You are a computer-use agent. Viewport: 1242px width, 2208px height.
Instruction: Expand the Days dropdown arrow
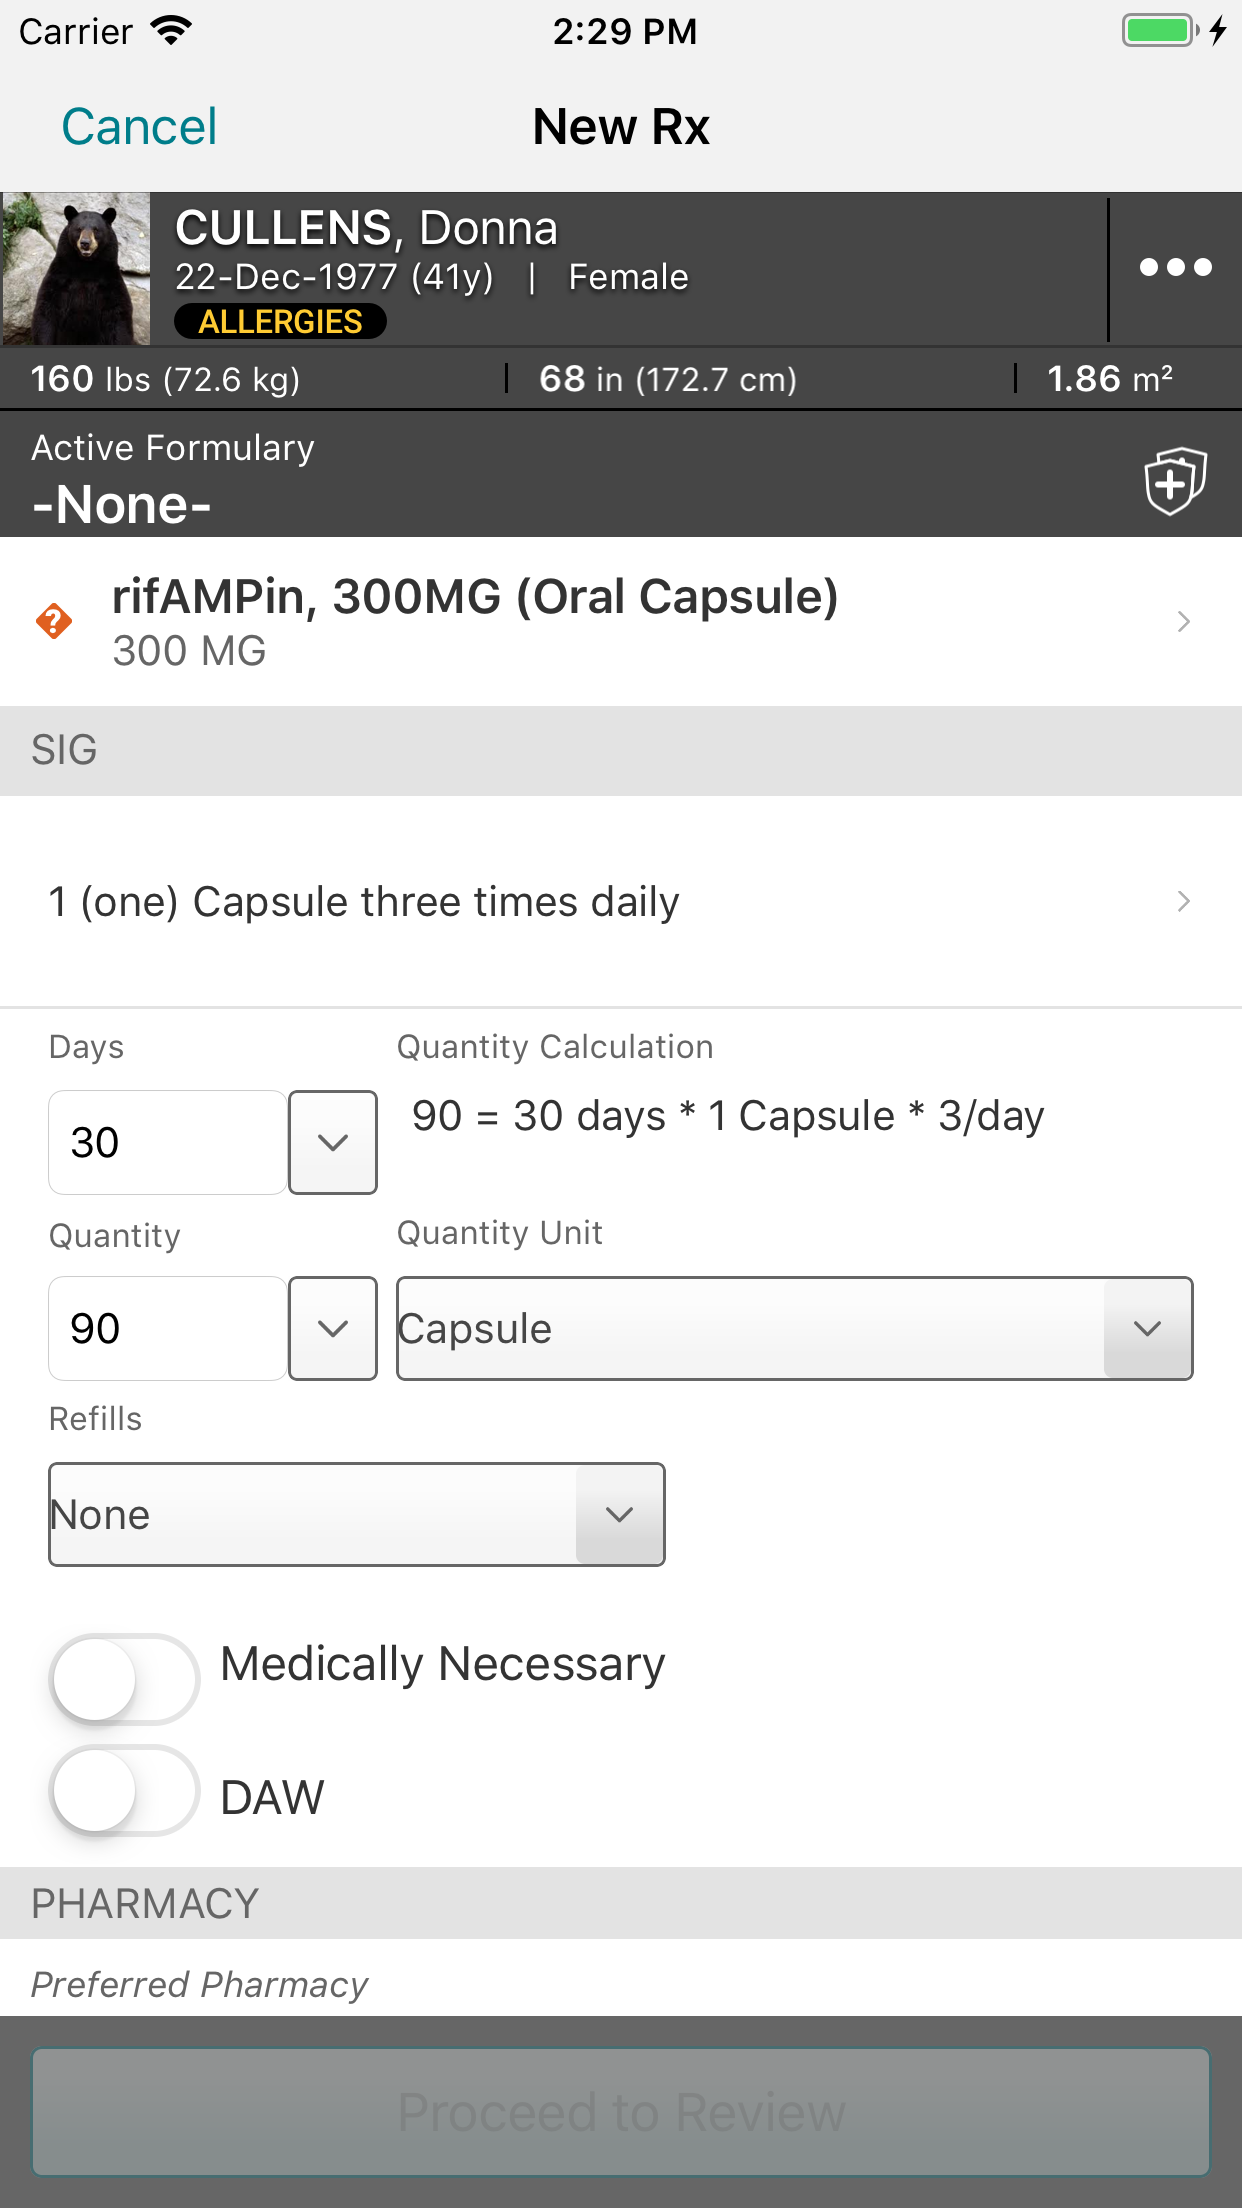pos(333,1142)
